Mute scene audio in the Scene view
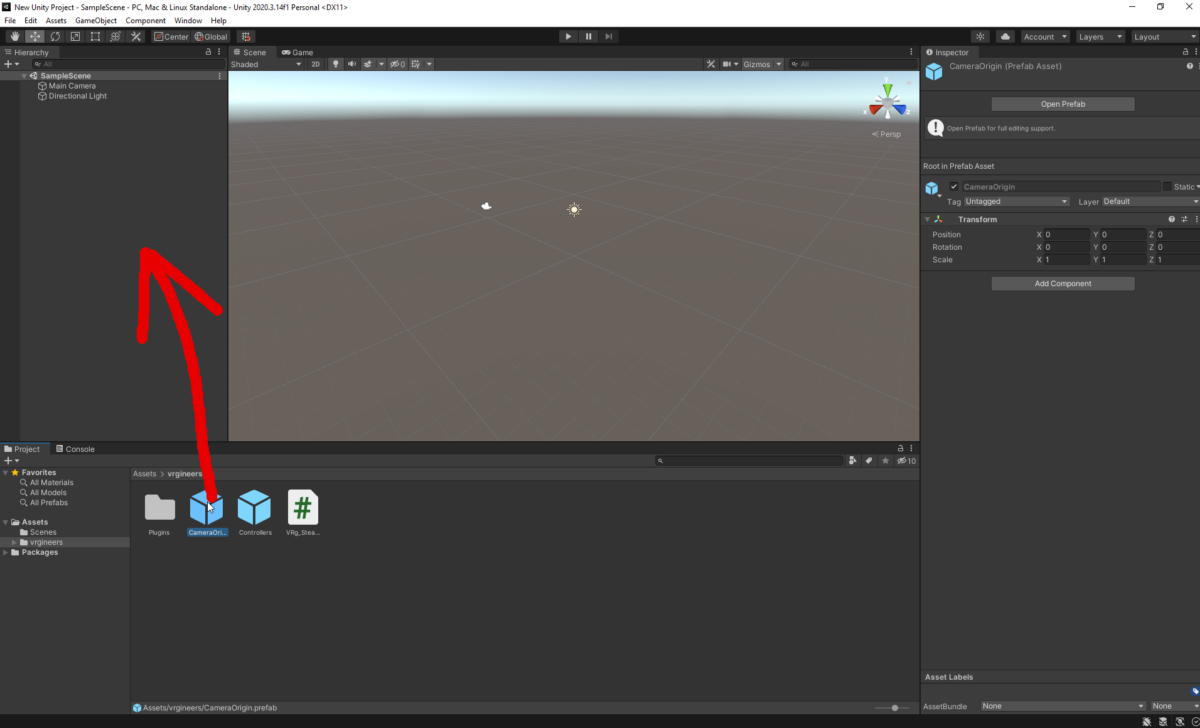The width and height of the screenshot is (1200, 728). [x=353, y=63]
